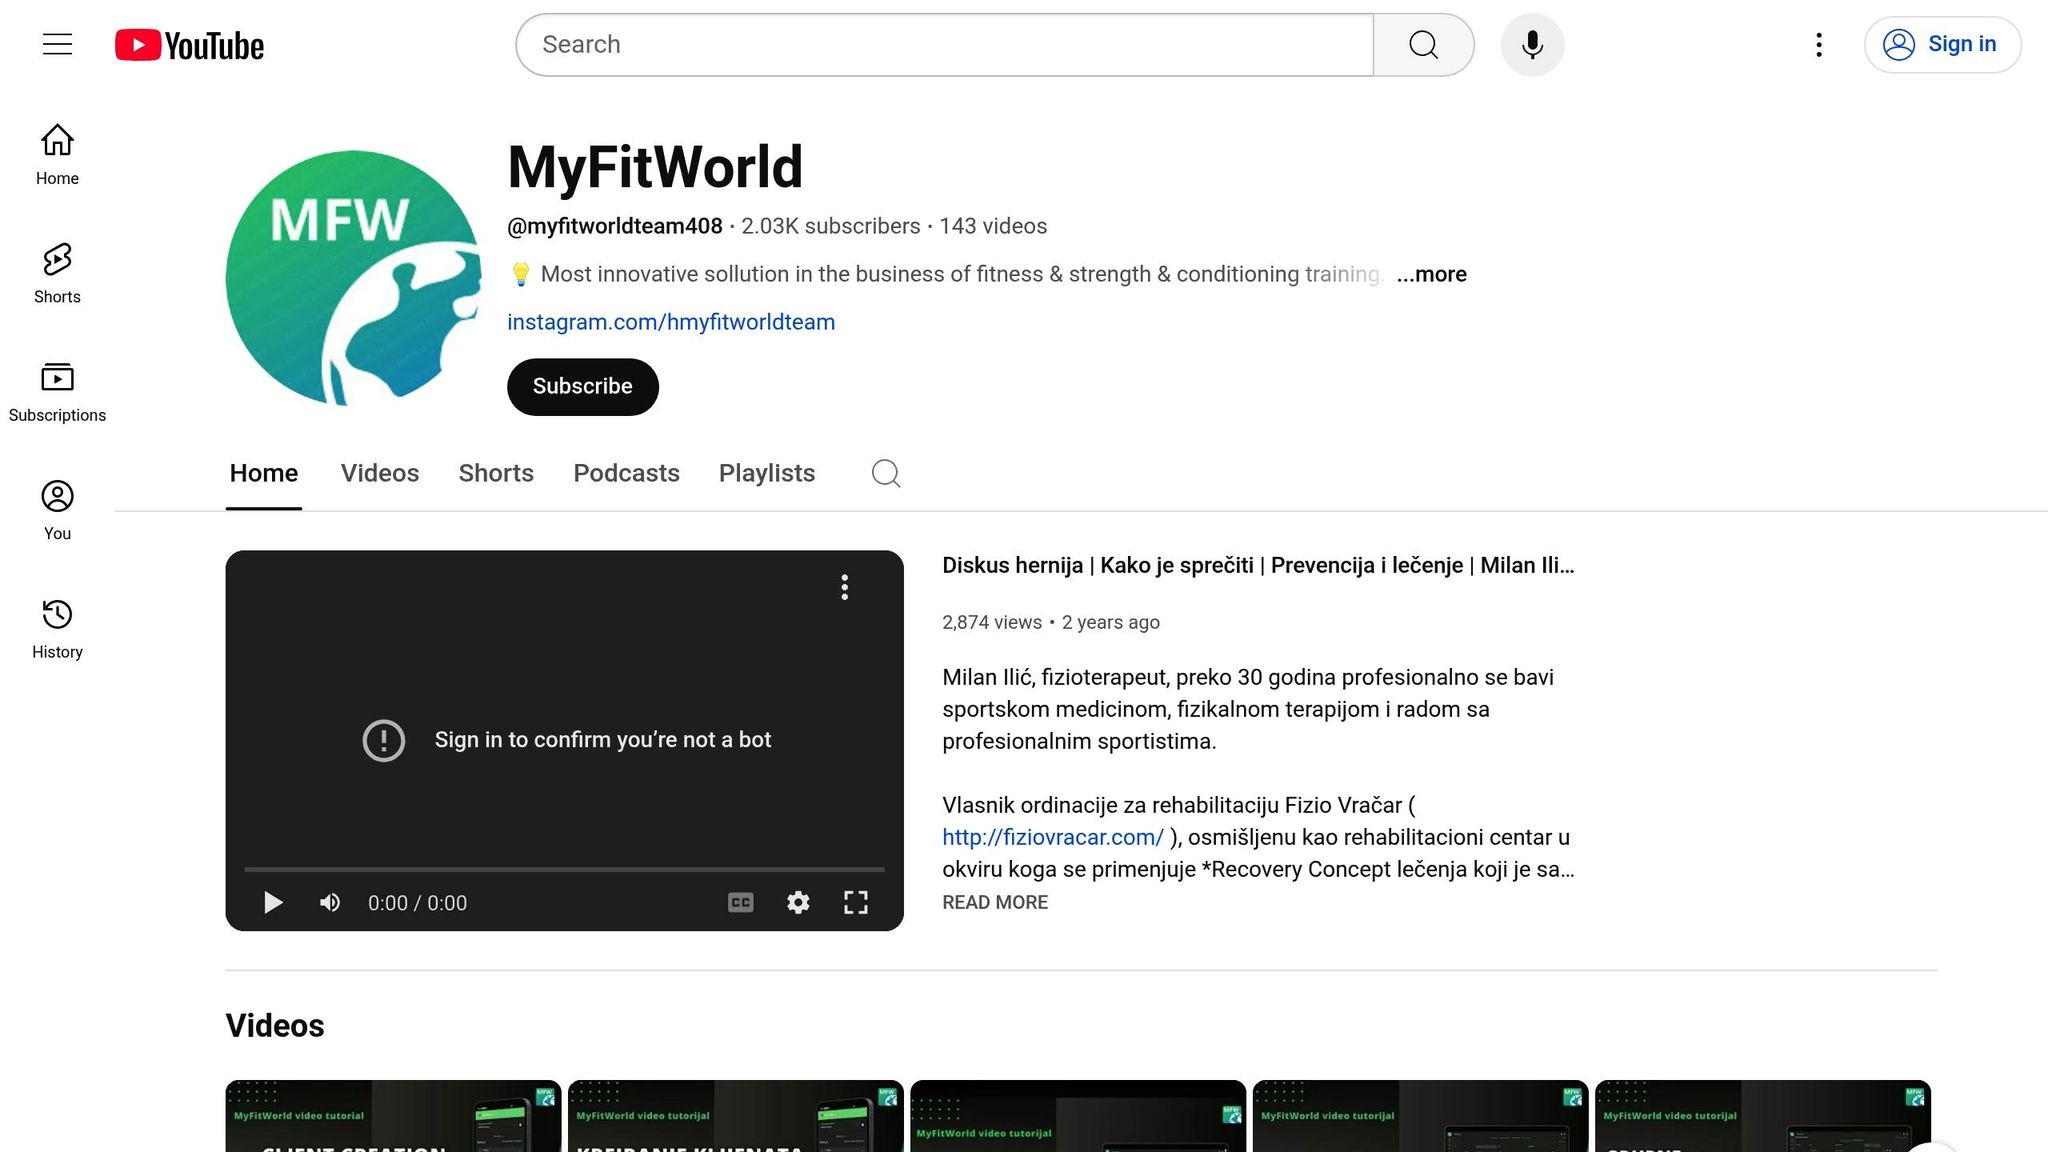Open Shorts from the sidebar

(57, 273)
